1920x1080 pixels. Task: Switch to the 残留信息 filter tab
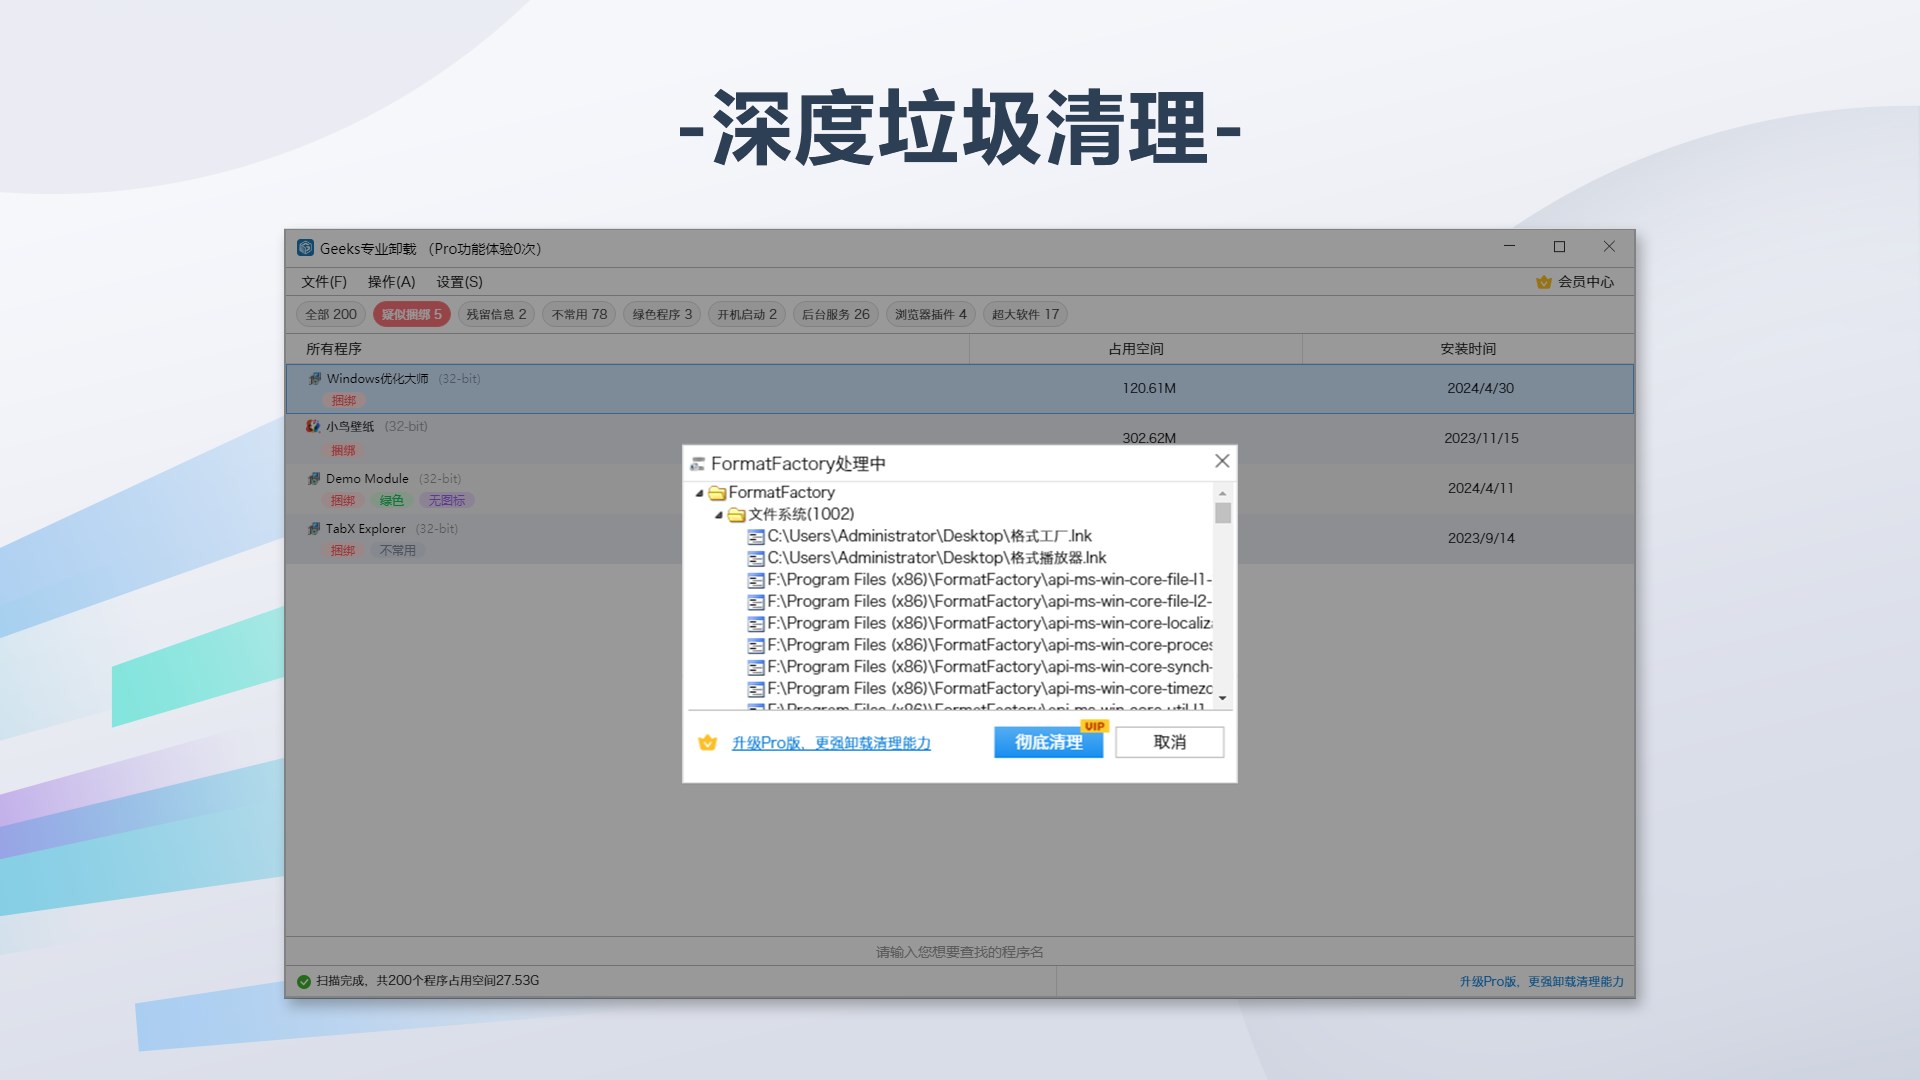point(495,314)
